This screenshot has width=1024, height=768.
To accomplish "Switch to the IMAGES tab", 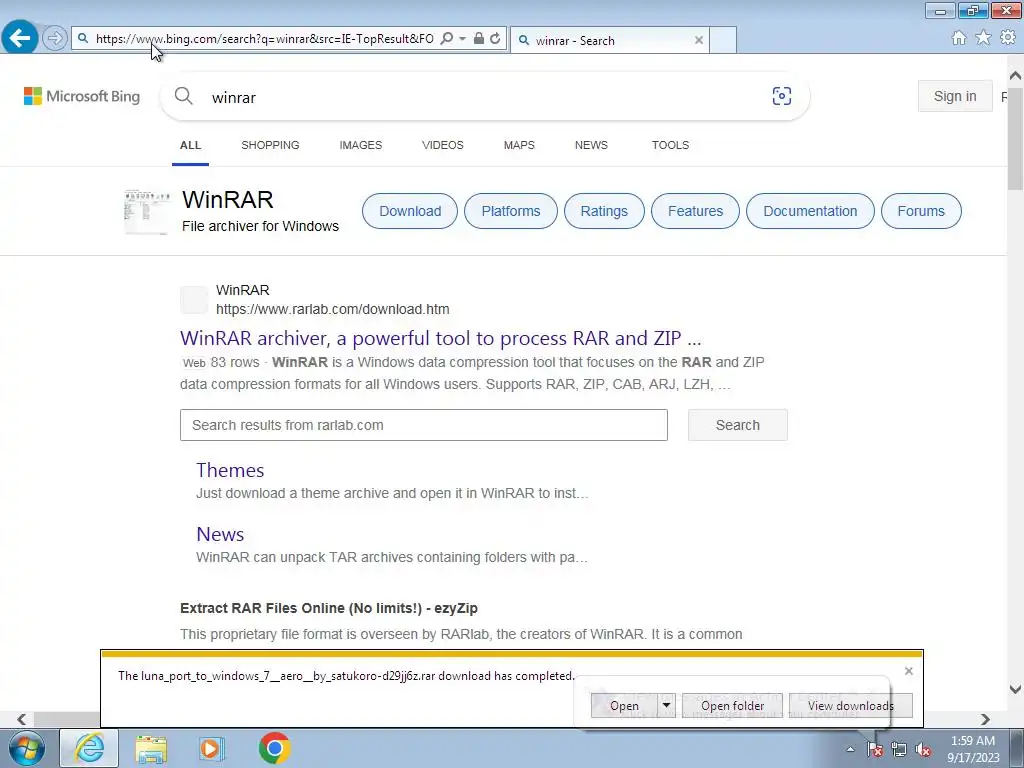I will [360, 145].
